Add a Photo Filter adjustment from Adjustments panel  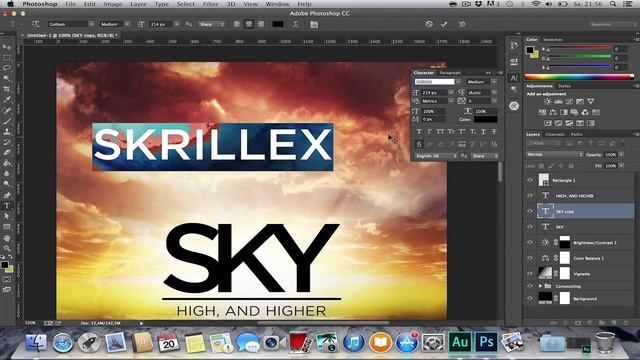(574, 112)
